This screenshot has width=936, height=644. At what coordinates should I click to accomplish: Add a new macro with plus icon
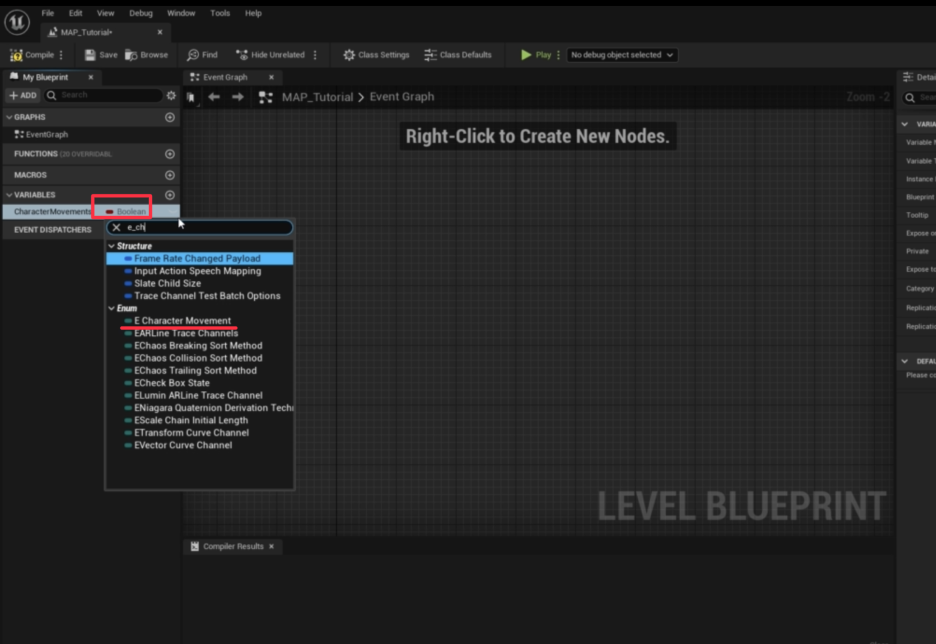170,175
